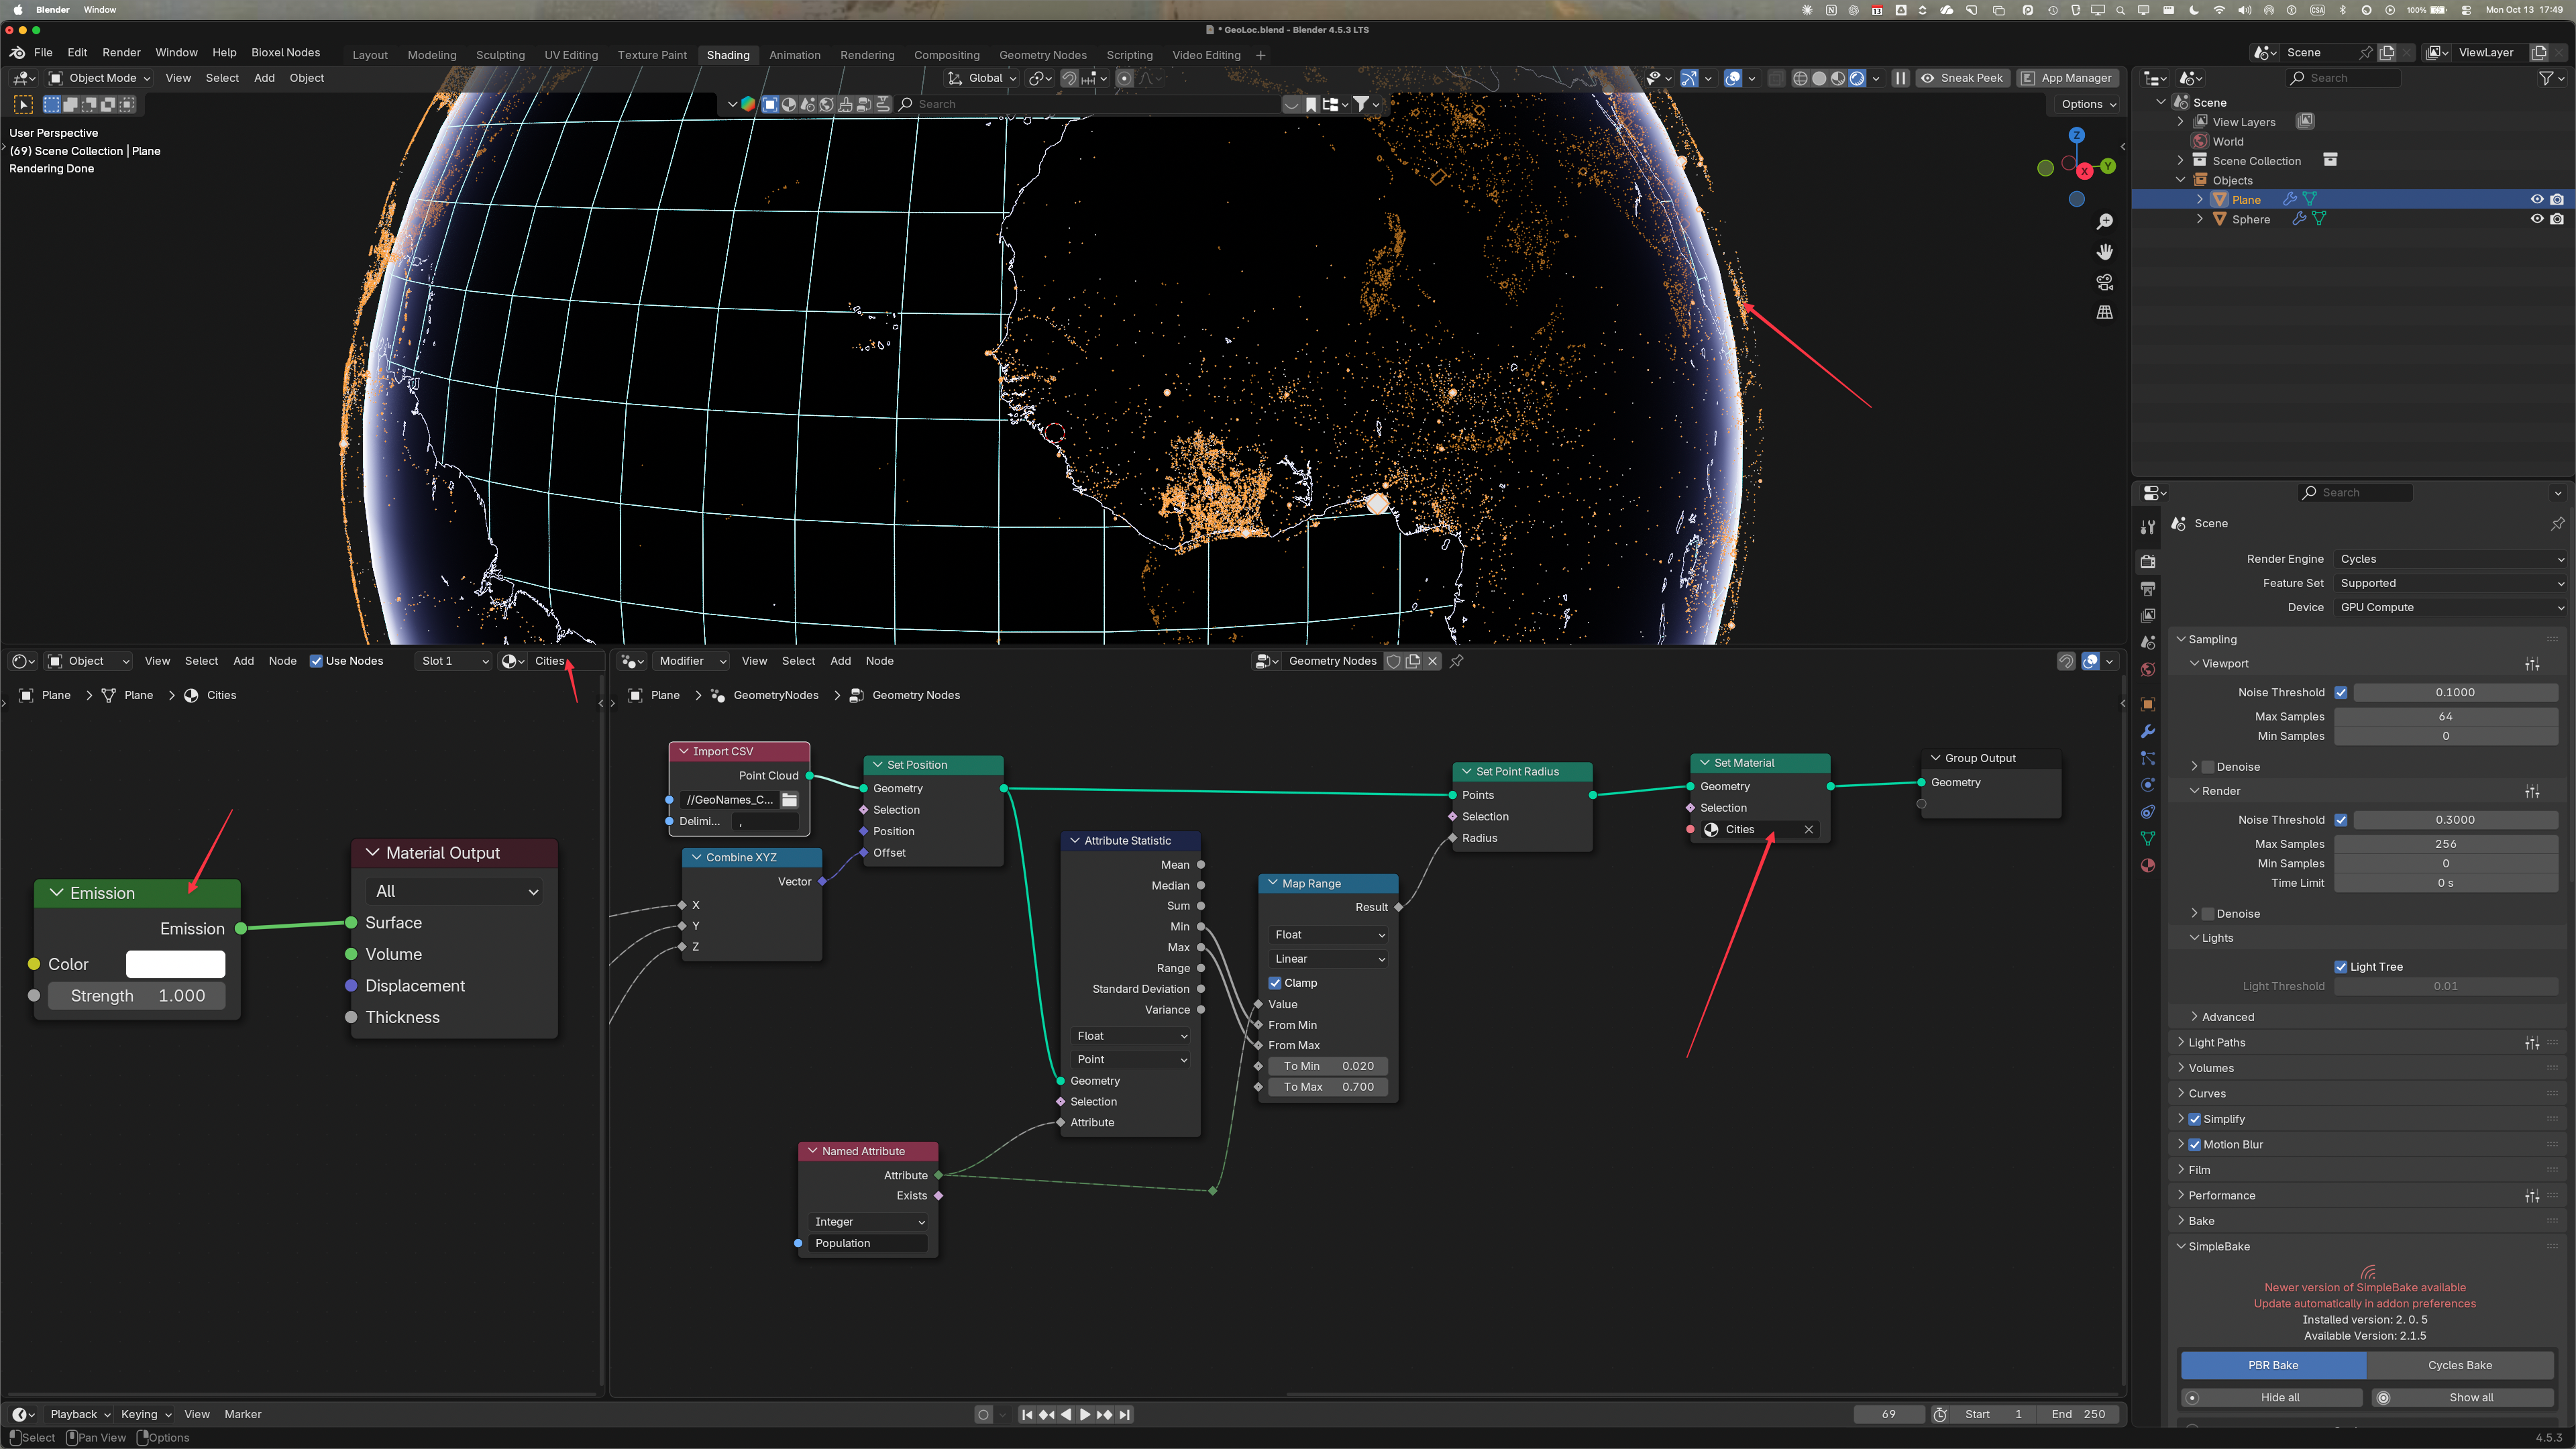Open the Physics properties tab
The image size is (2576, 1449).
tap(2148, 785)
